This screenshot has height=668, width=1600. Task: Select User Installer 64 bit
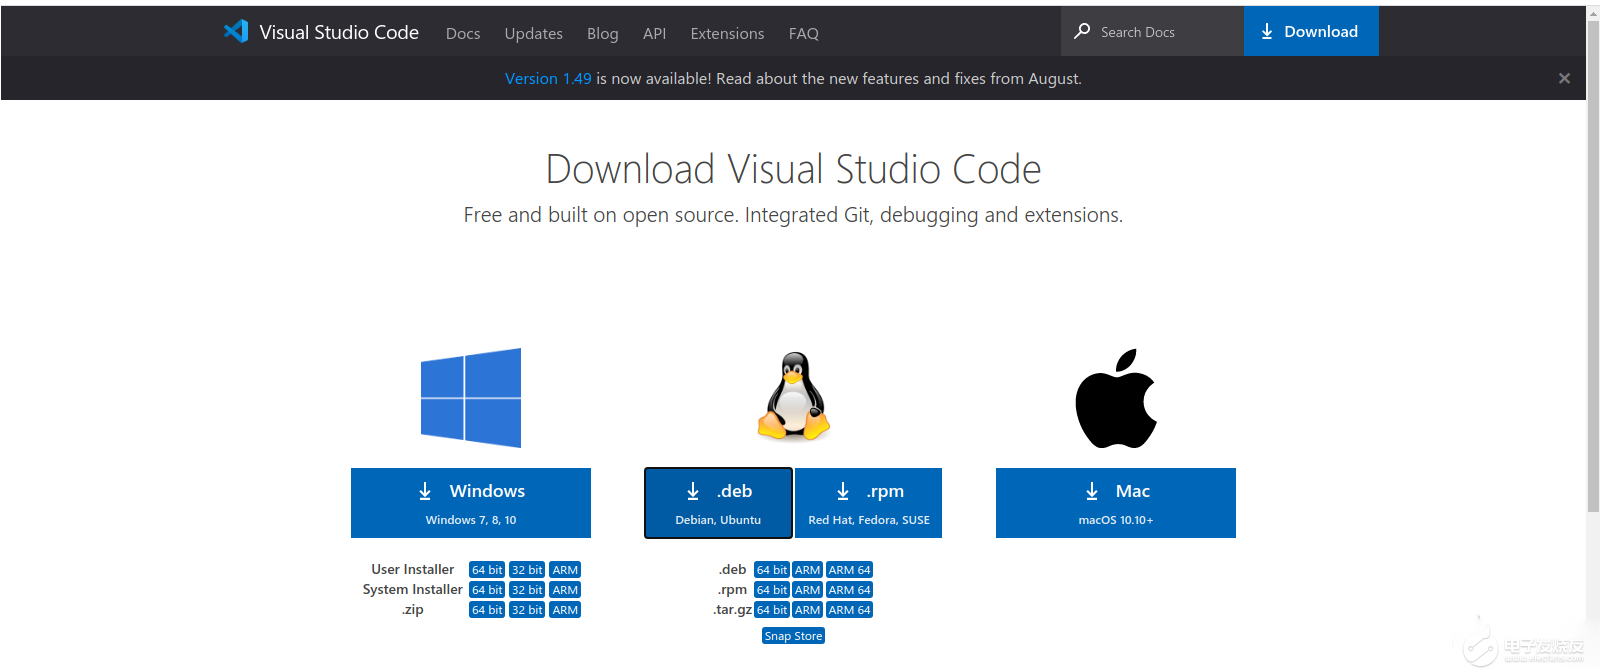487,570
